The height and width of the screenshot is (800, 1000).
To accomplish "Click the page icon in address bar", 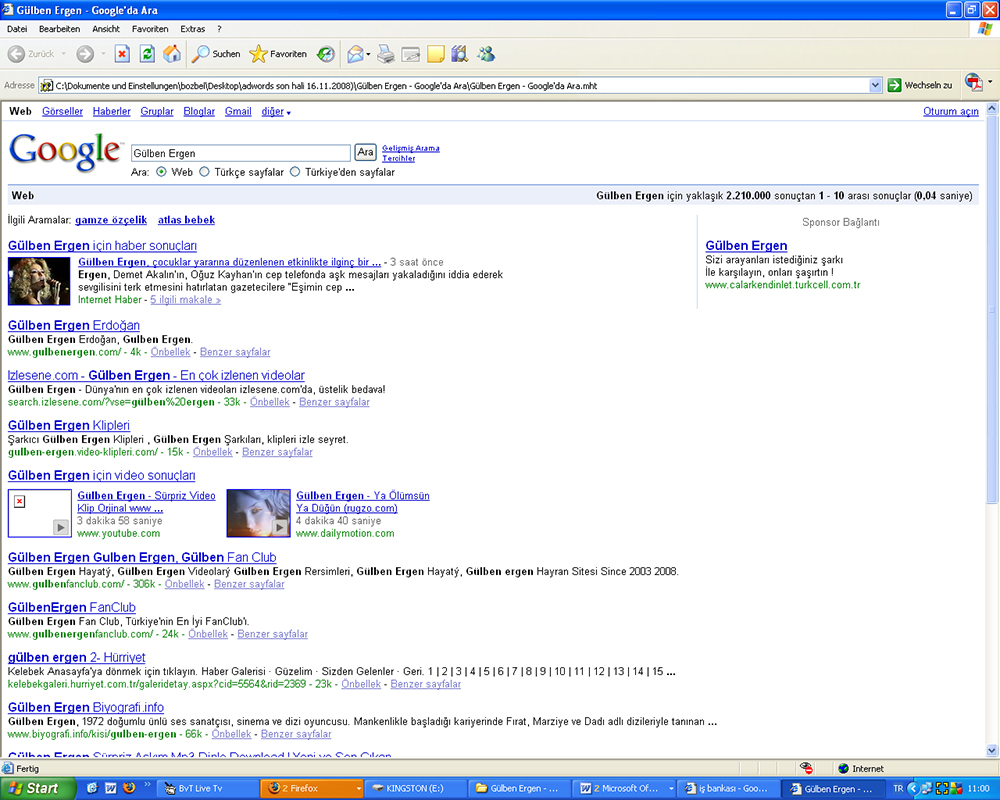I will [x=46, y=85].
